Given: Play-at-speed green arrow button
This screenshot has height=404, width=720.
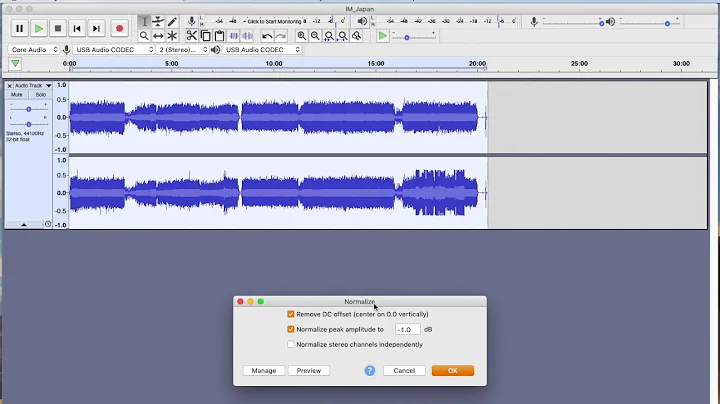Looking at the screenshot, I should click(x=382, y=36).
